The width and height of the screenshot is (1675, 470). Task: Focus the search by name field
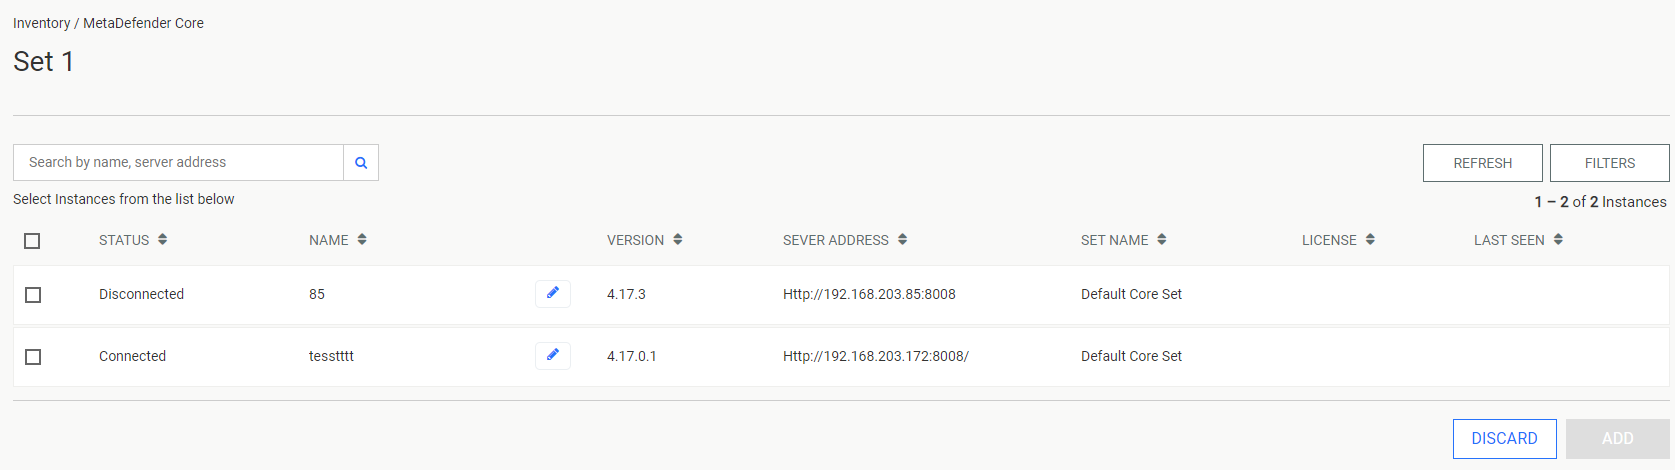pyautogui.click(x=178, y=163)
